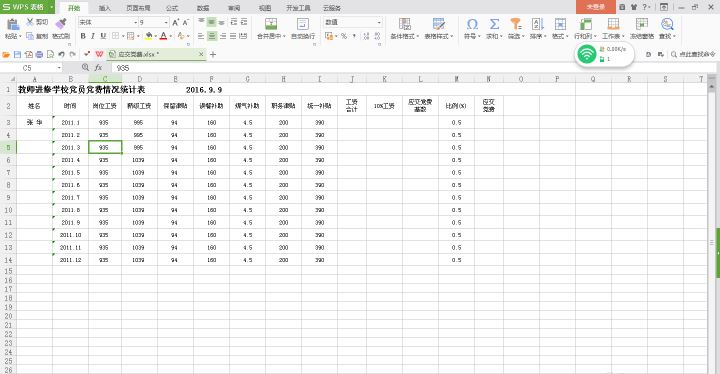Screen dimensions: 720x374
Task: Open the WPS application menu arrow
Action: [x=51, y=7]
